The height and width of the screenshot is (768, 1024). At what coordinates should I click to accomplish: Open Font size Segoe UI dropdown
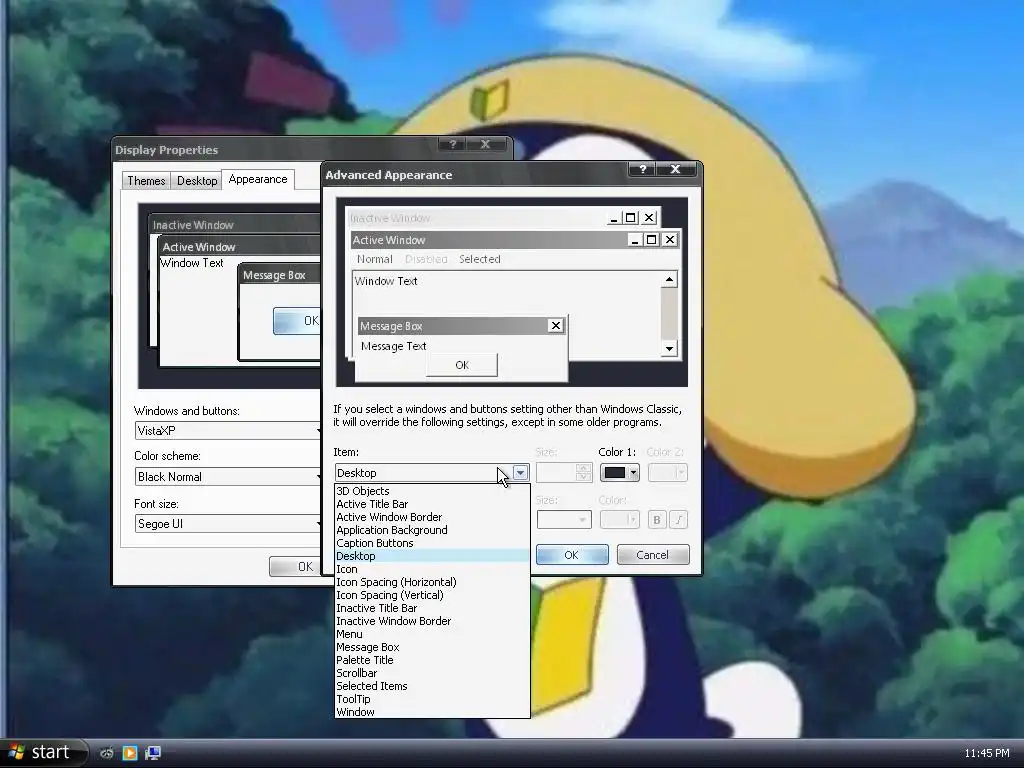229,524
